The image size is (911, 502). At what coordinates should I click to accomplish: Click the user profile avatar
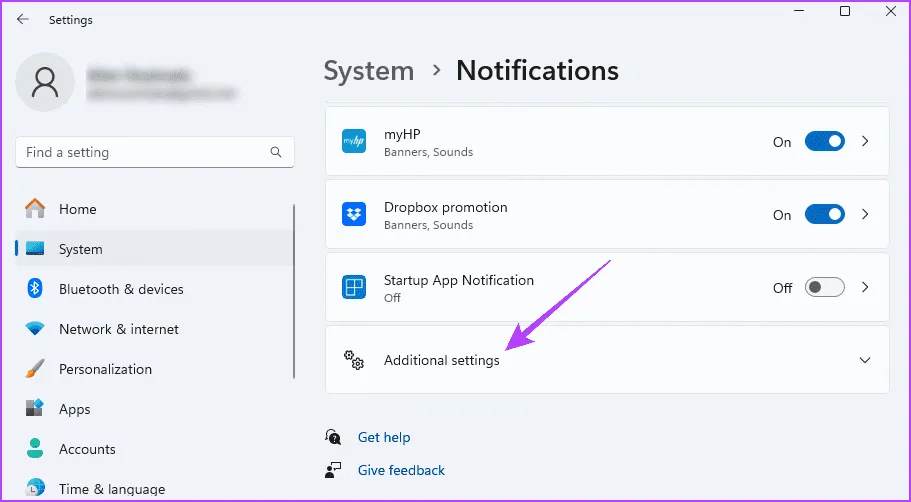[45, 81]
